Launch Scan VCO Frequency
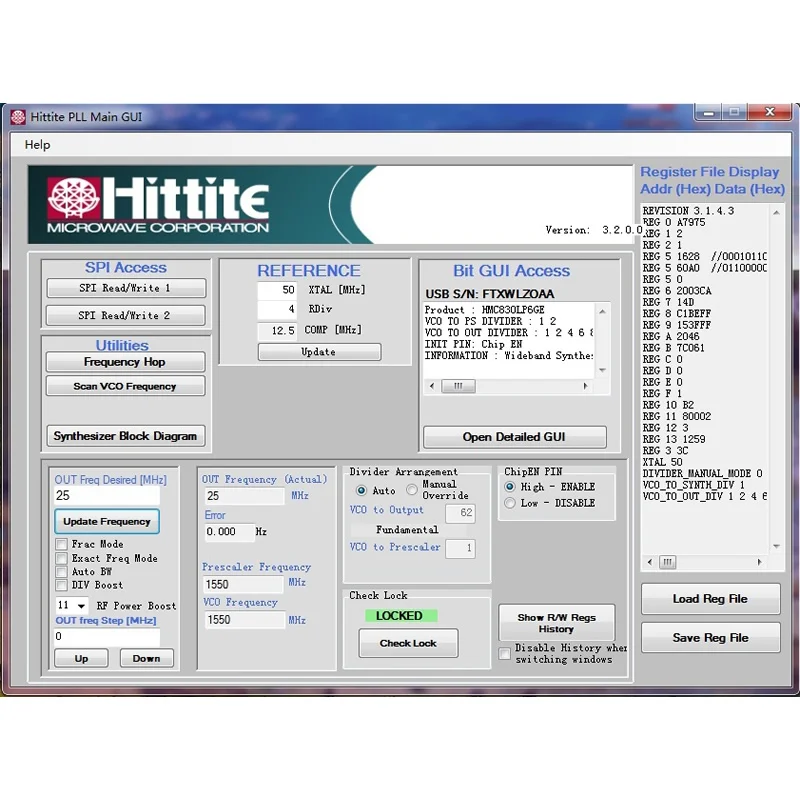This screenshot has width=800, height=800. (x=126, y=386)
